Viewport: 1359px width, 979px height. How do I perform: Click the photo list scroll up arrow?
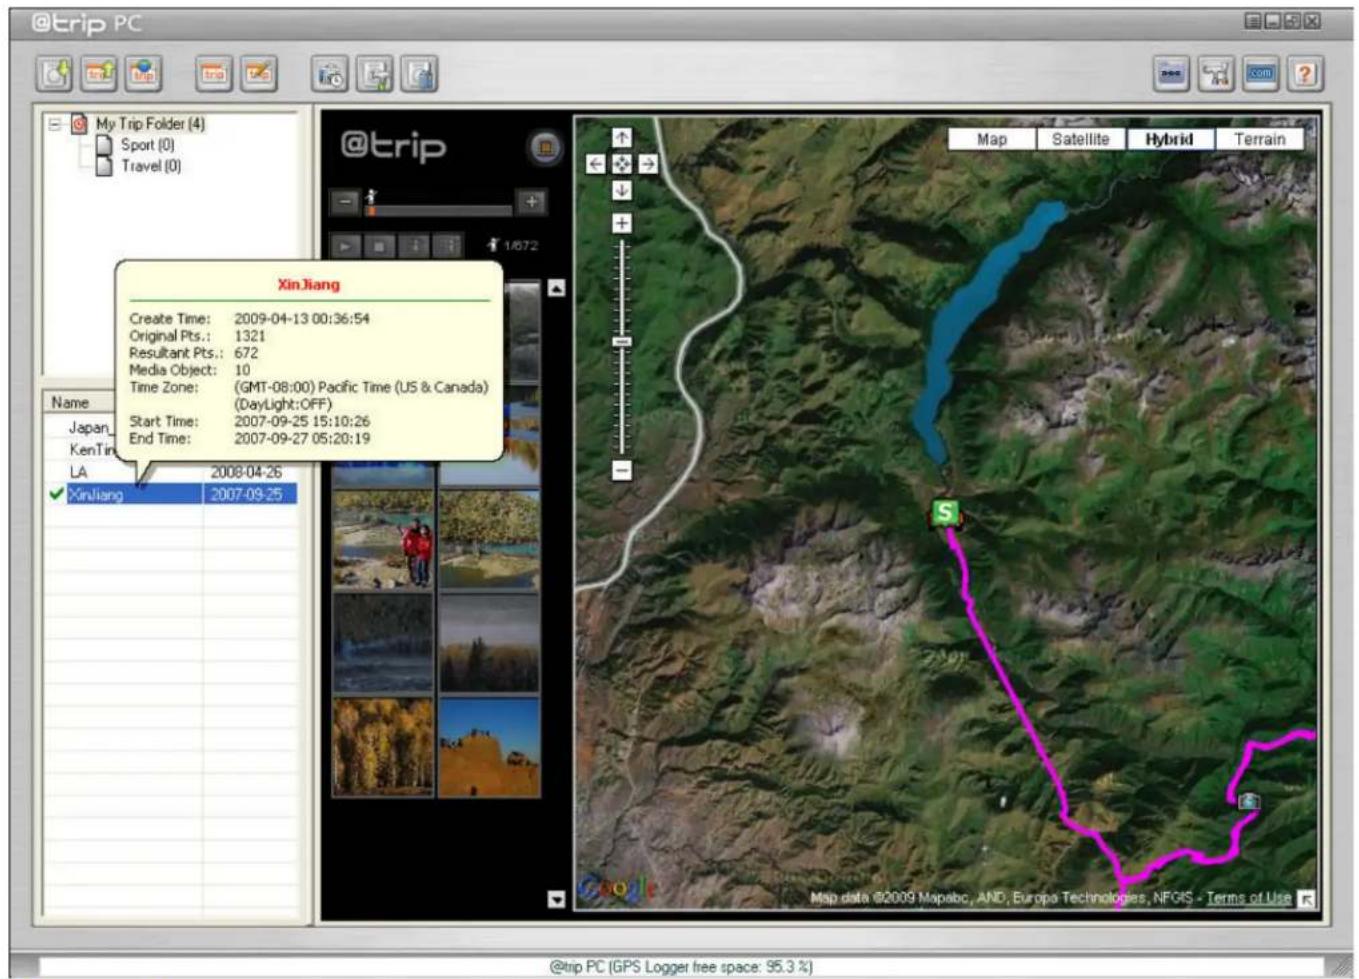(x=557, y=288)
